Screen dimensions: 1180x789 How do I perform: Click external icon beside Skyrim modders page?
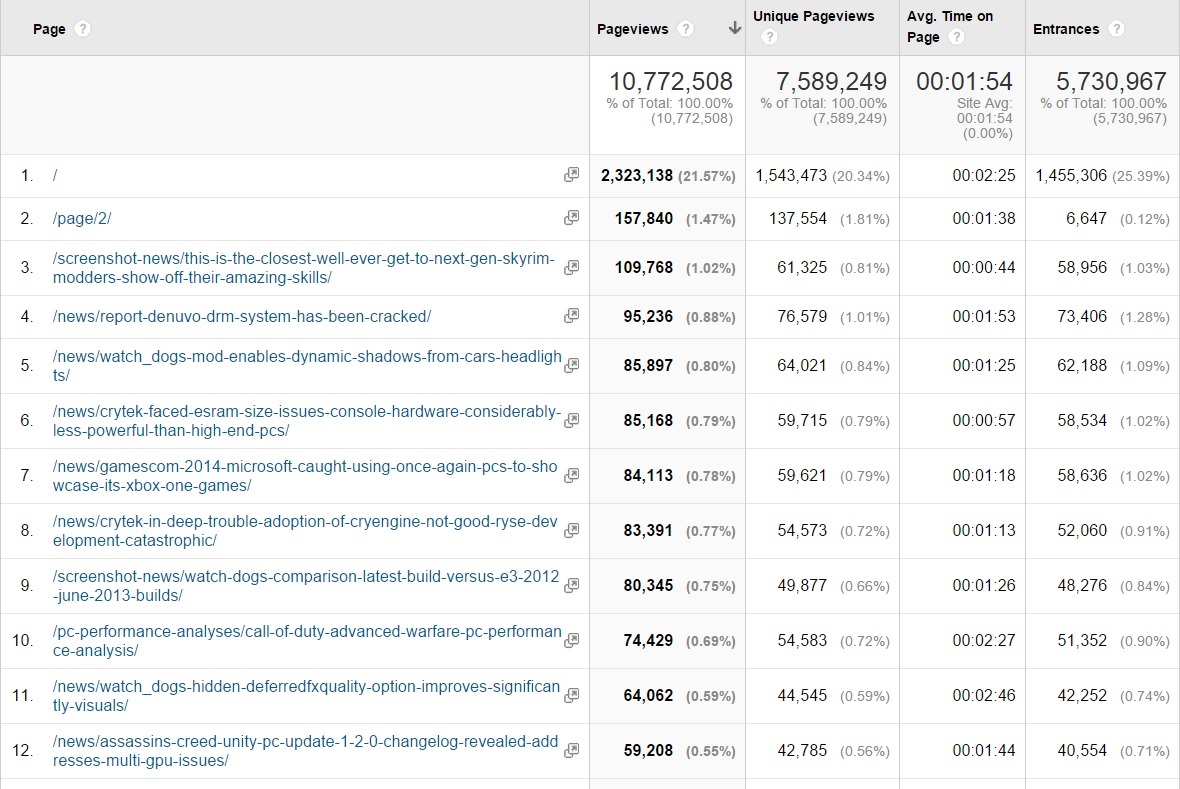click(x=571, y=268)
